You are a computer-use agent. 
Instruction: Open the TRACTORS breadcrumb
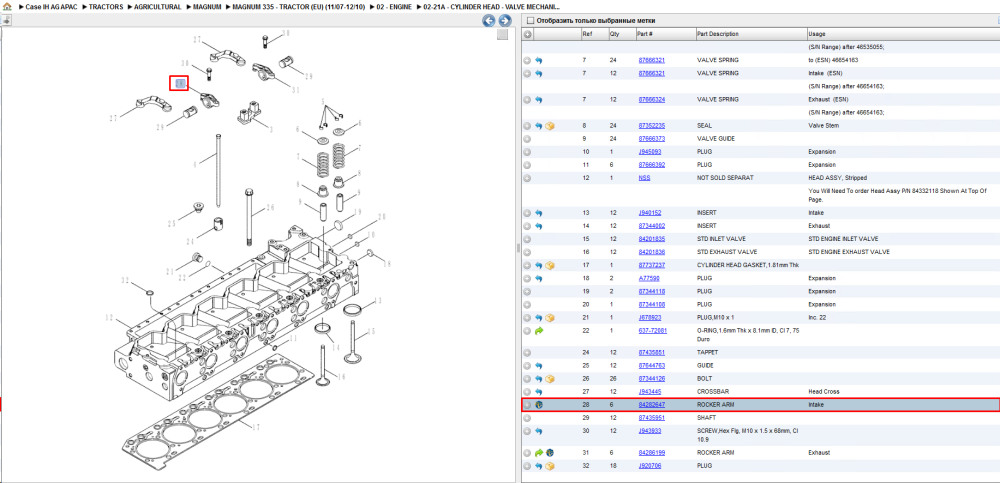(x=106, y=6)
